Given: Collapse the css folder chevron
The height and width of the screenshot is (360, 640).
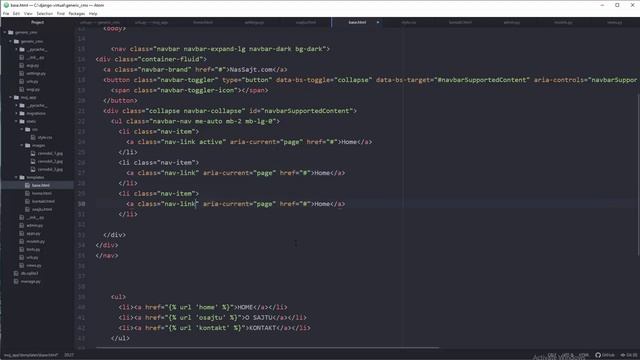Looking at the screenshot, I should pos(22,129).
